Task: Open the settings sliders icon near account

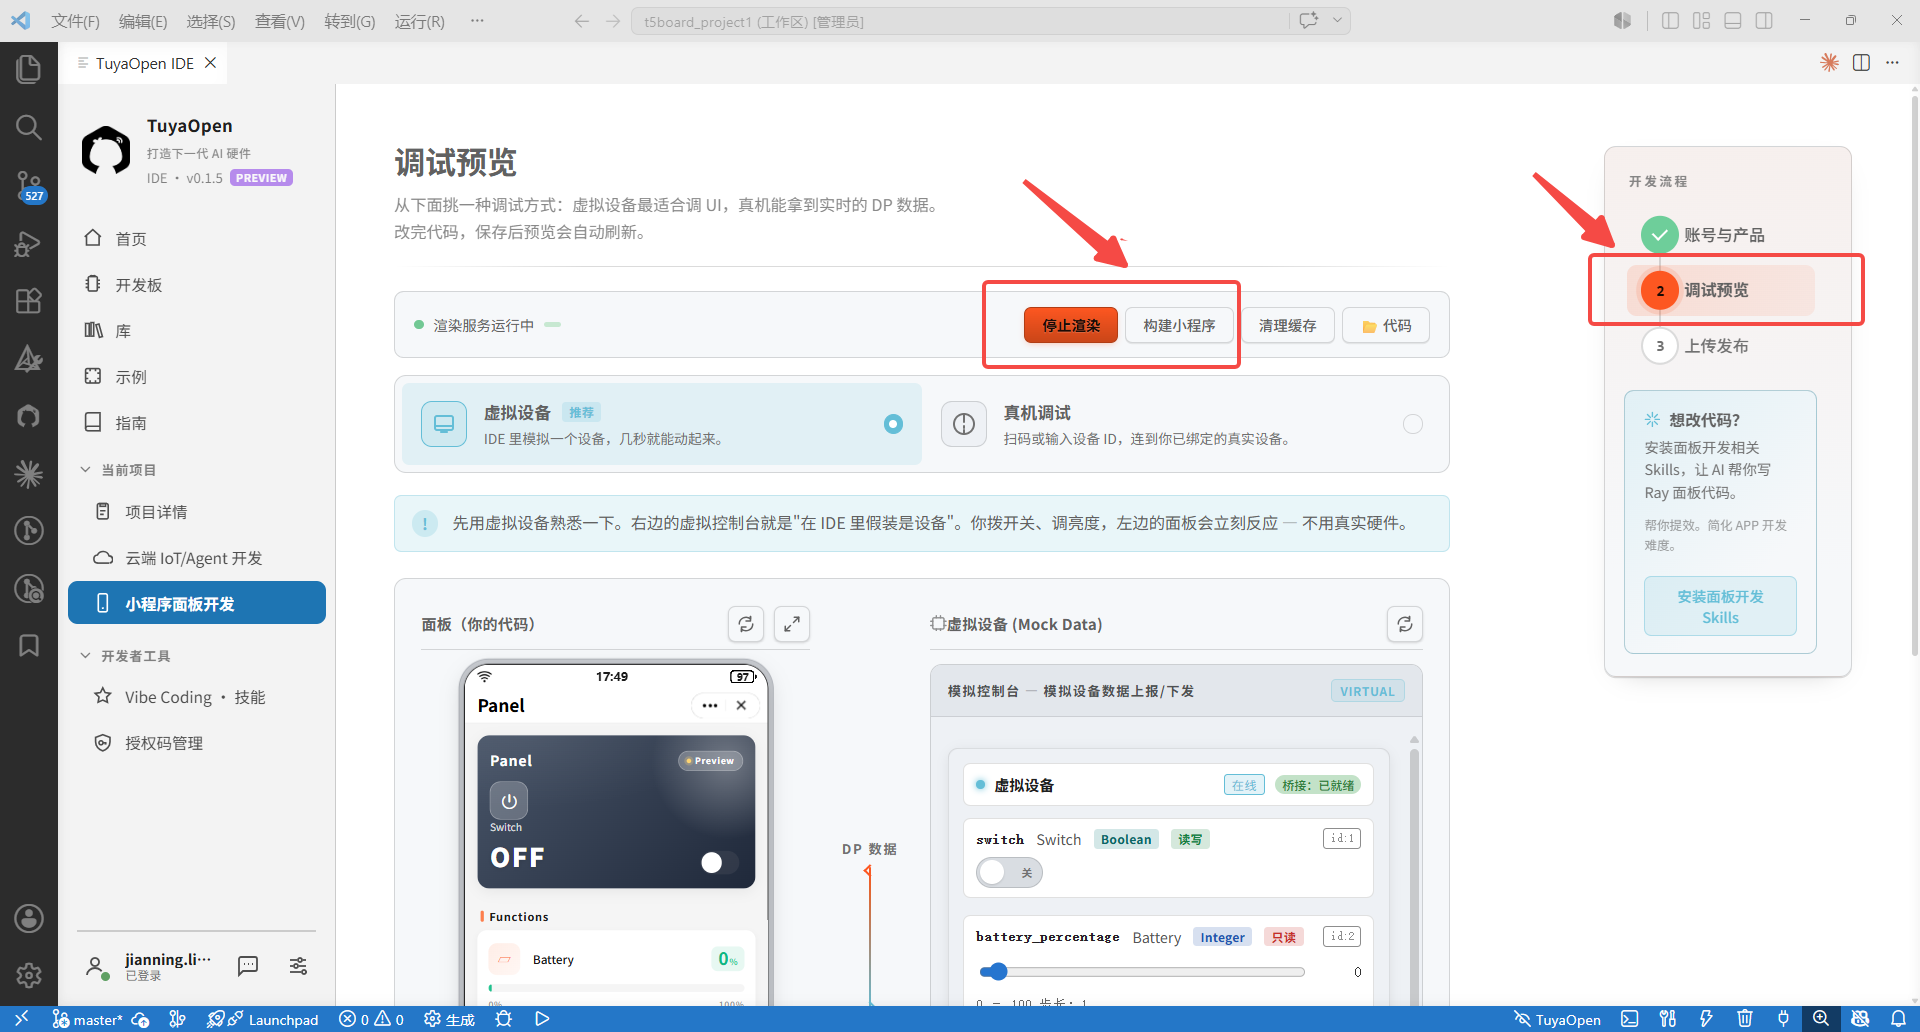Action: click(298, 965)
